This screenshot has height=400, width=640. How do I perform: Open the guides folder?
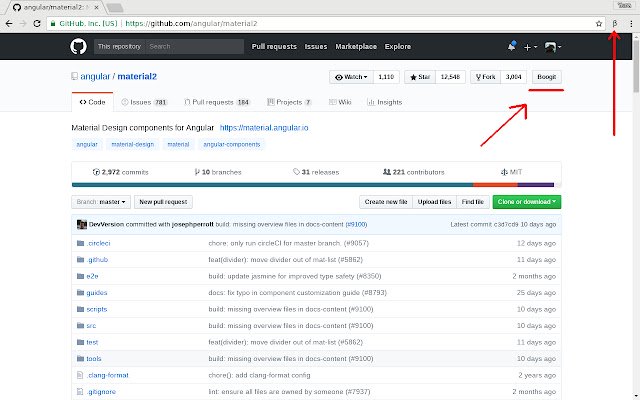[97, 293]
